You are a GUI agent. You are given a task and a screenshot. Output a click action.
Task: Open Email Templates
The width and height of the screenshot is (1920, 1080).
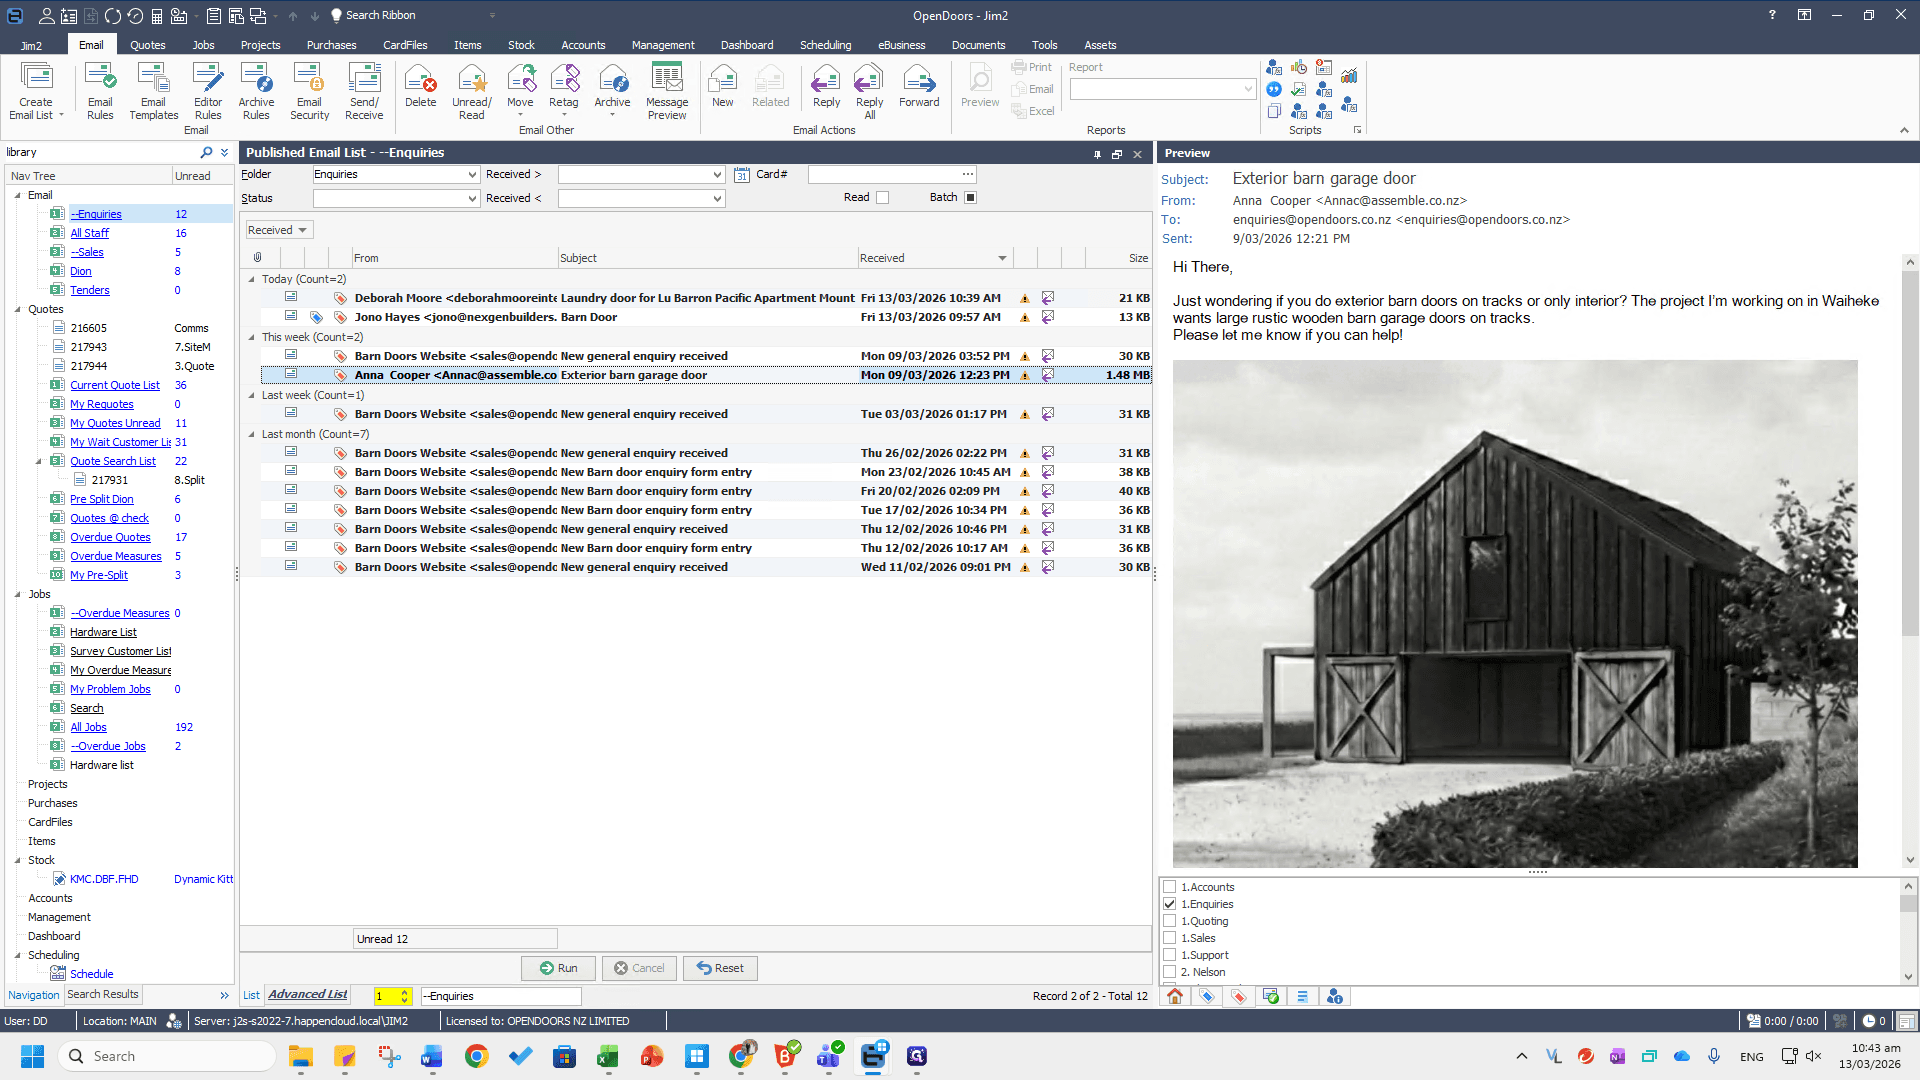(153, 91)
